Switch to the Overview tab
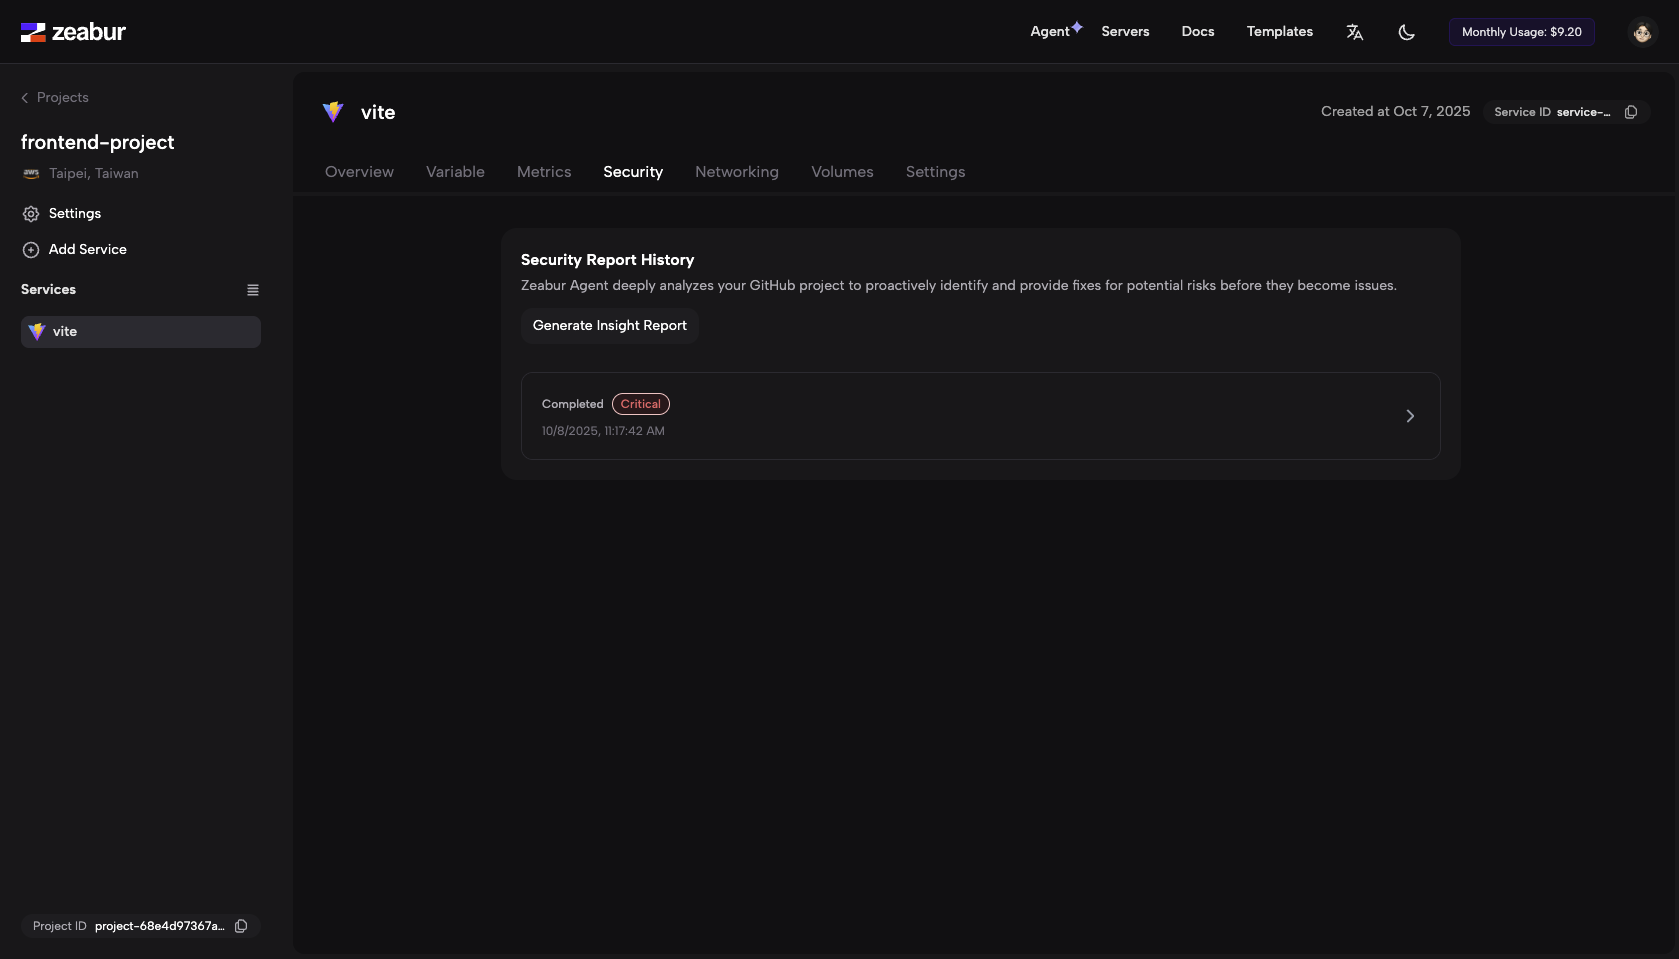1679x959 pixels. point(359,172)
